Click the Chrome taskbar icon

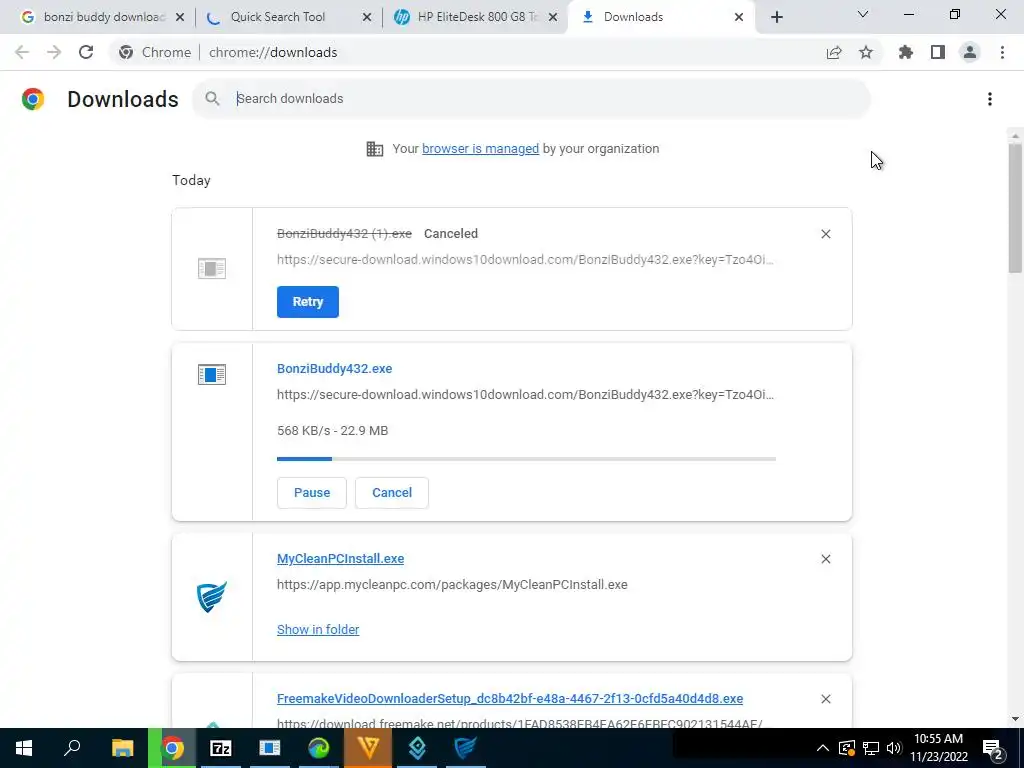coord(172,748)
